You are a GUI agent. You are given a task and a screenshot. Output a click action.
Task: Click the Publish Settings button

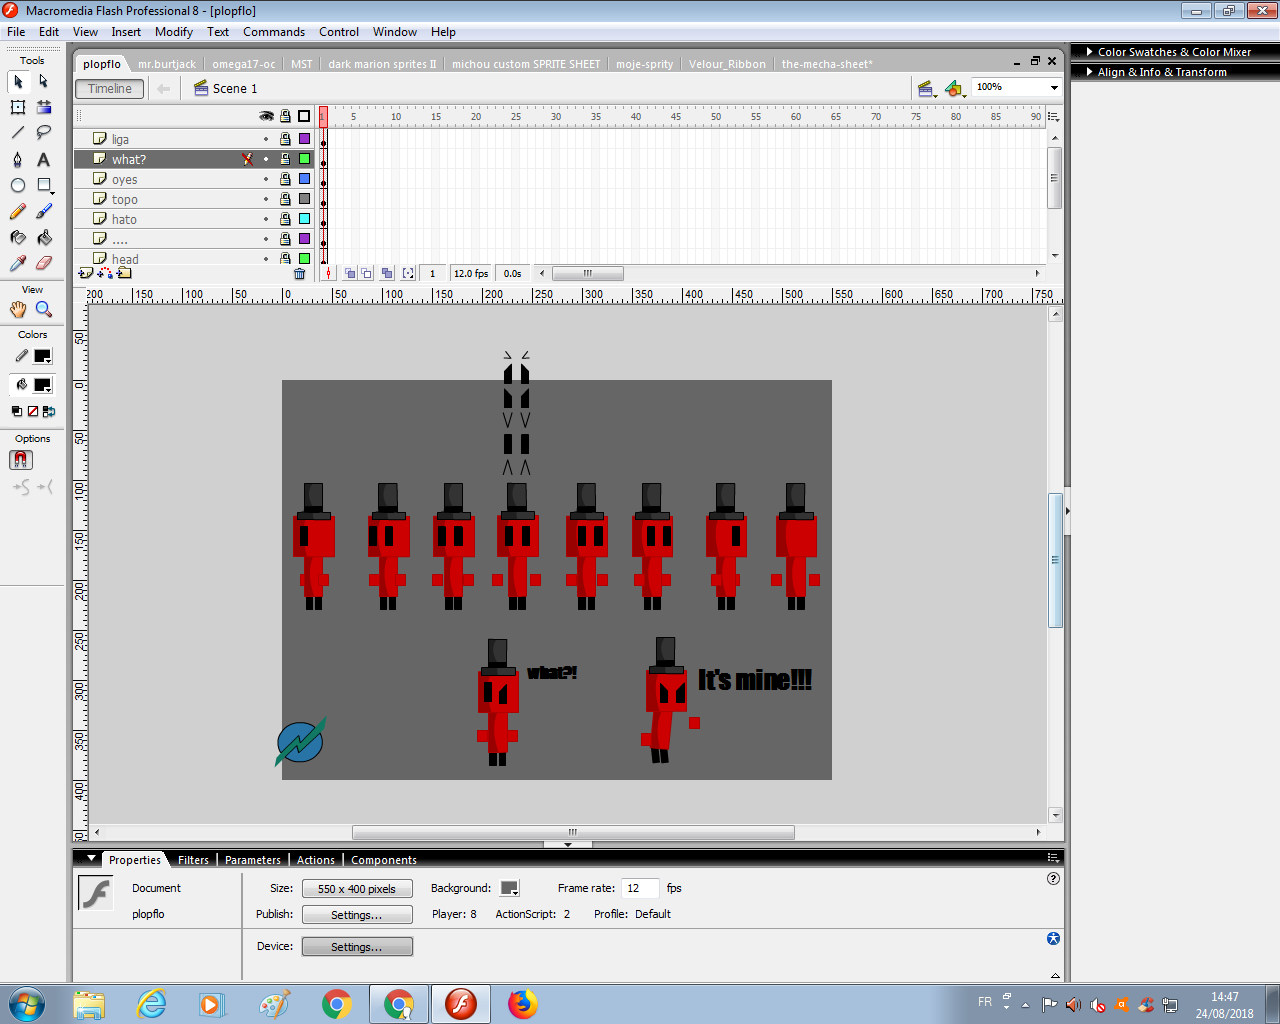click(357, 915)
